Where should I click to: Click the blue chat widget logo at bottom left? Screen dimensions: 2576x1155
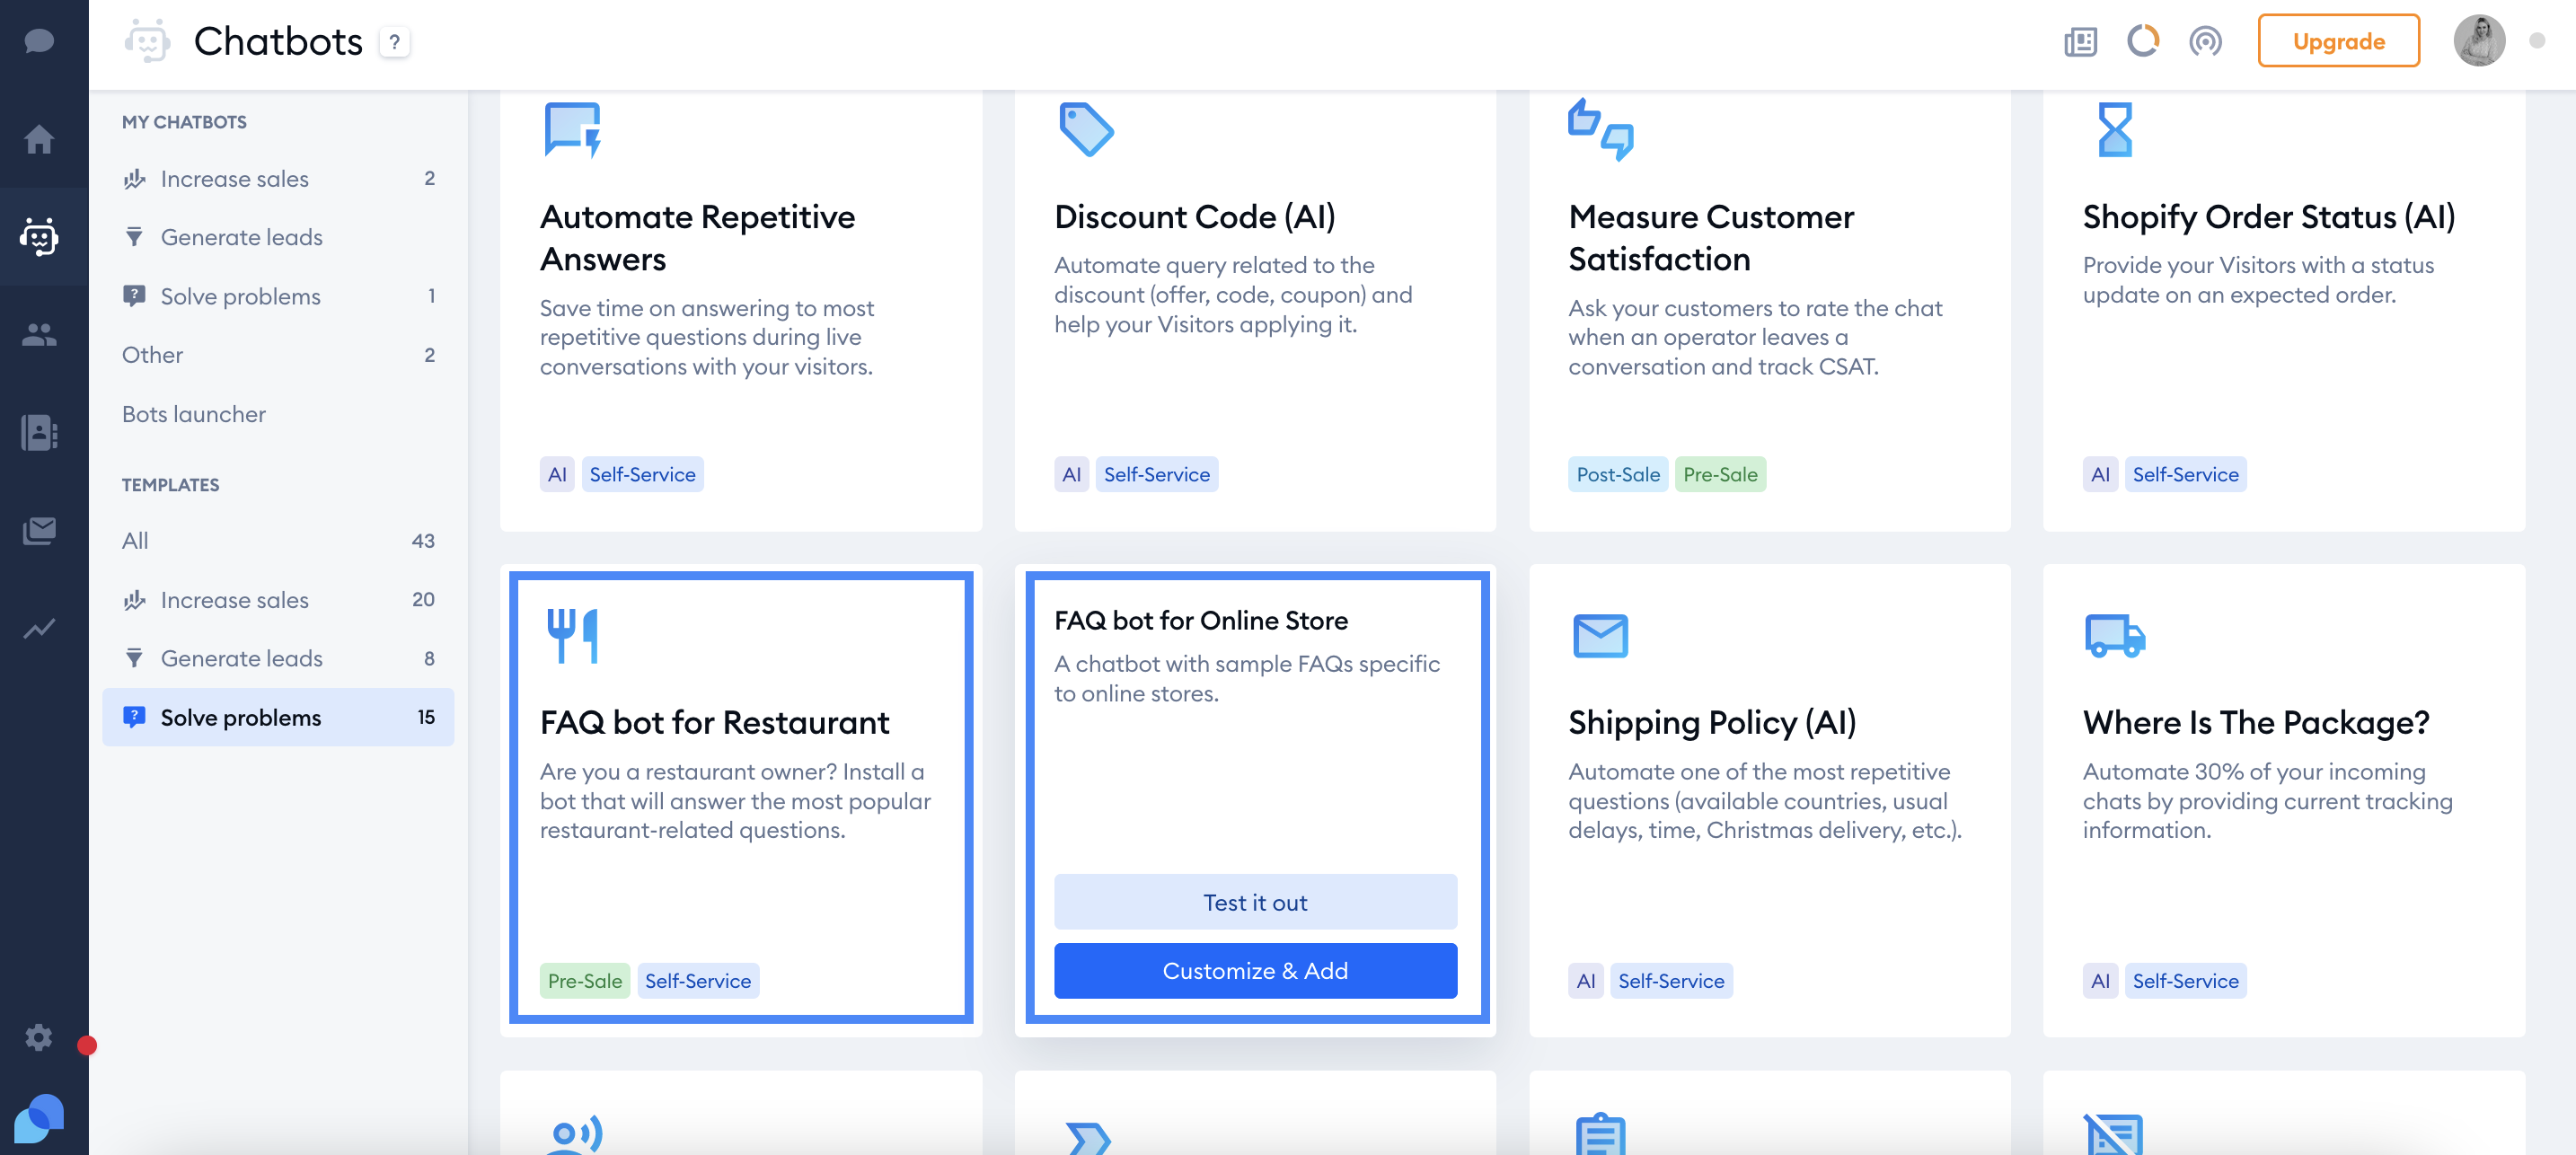(x=39, y=1118)
